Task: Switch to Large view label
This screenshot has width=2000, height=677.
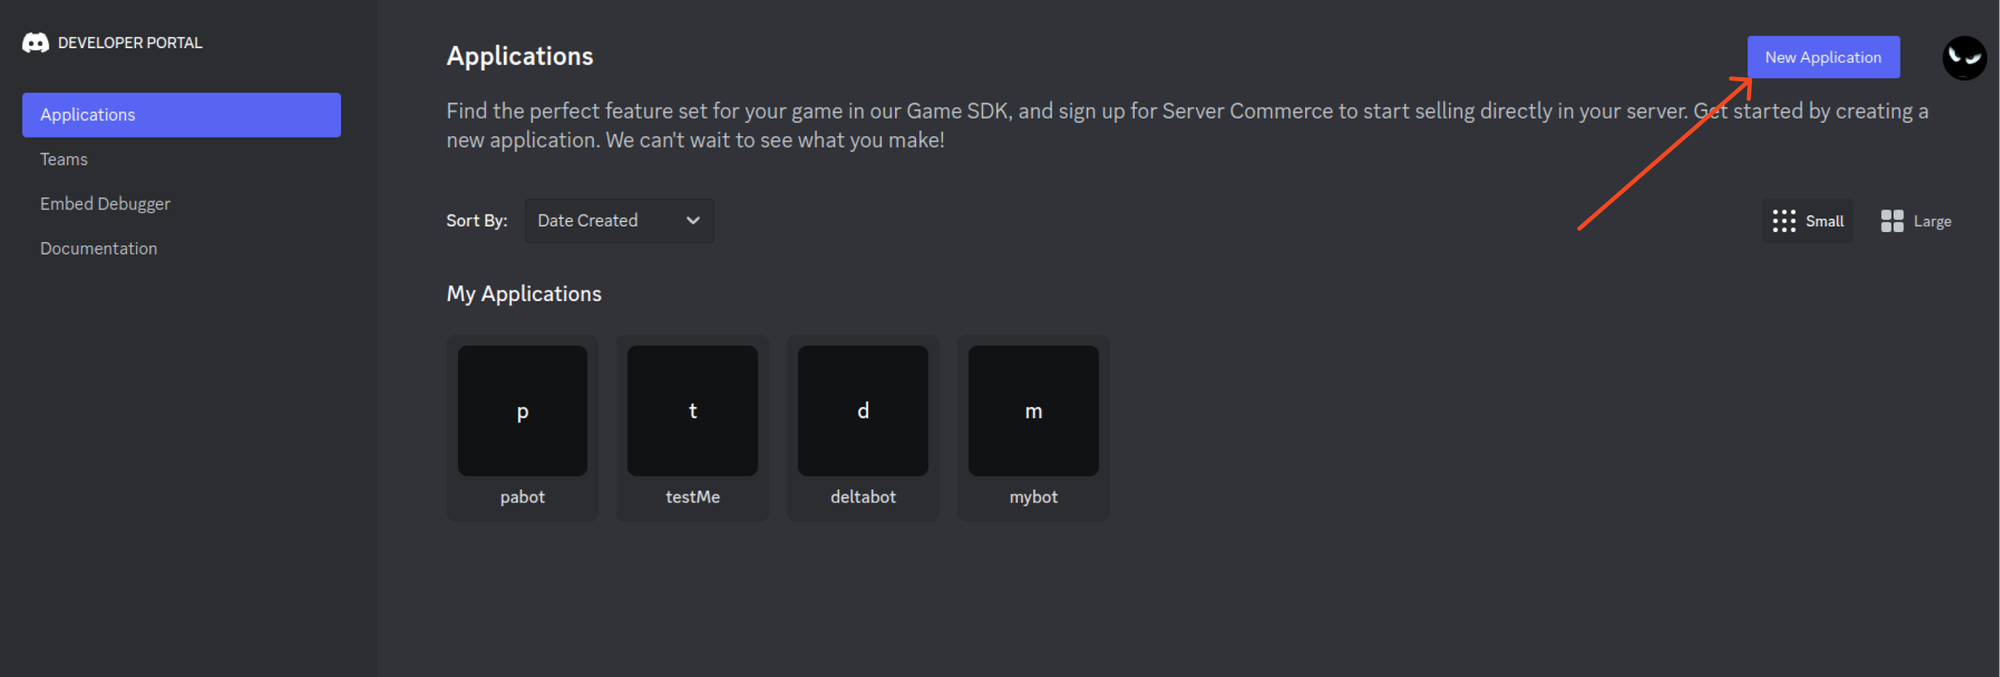Action: (1932, 221)
